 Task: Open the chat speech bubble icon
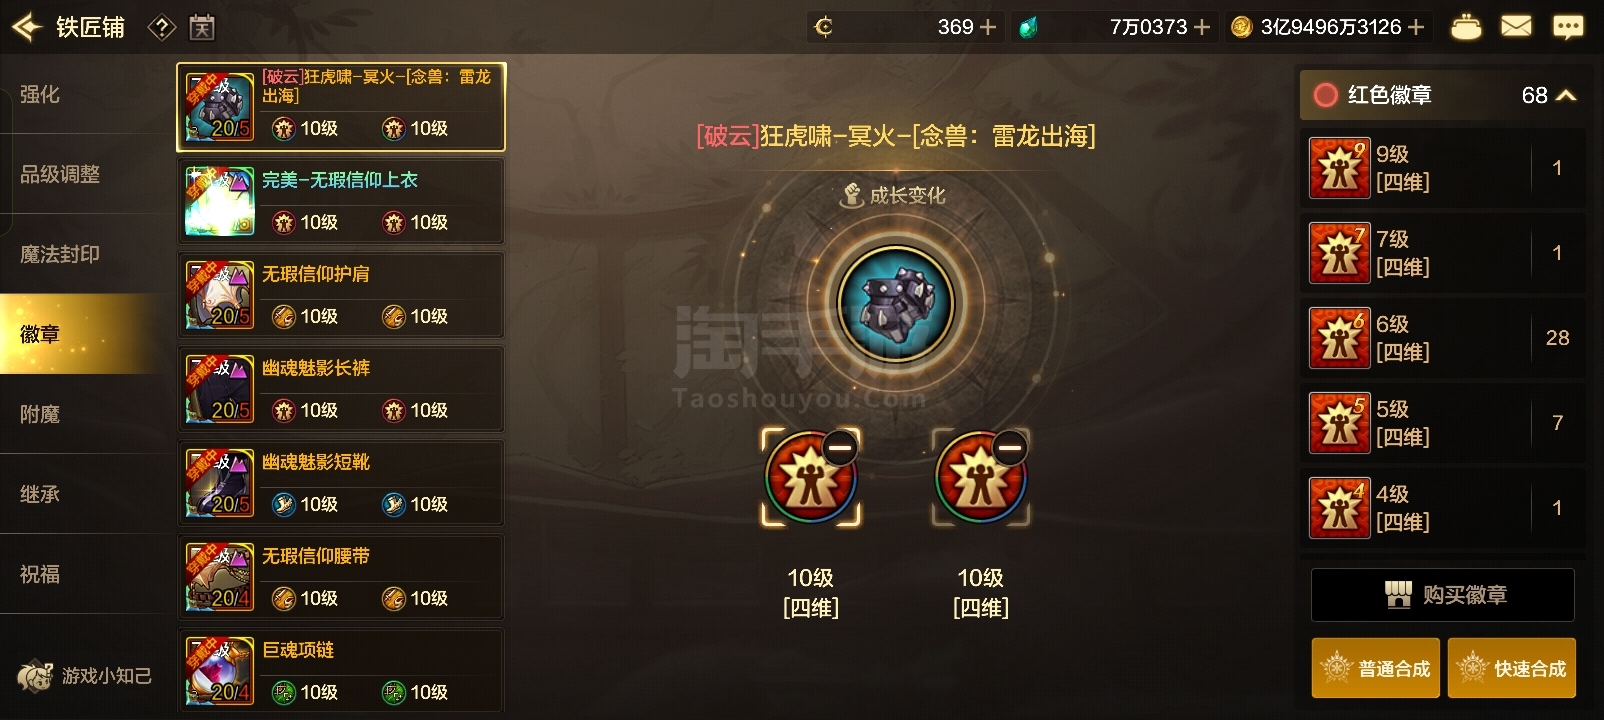(1568, 27)
